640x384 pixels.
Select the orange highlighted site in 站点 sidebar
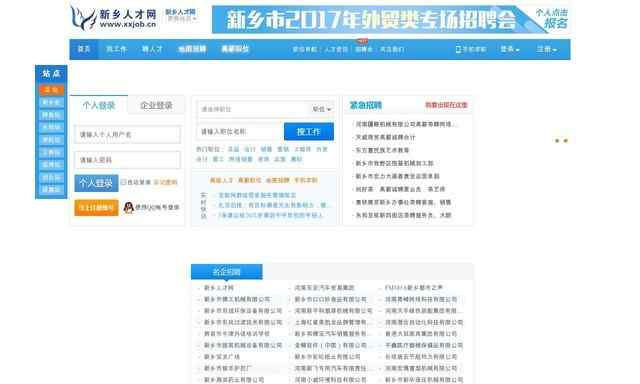pyautogui.click(x=51, y=90)
